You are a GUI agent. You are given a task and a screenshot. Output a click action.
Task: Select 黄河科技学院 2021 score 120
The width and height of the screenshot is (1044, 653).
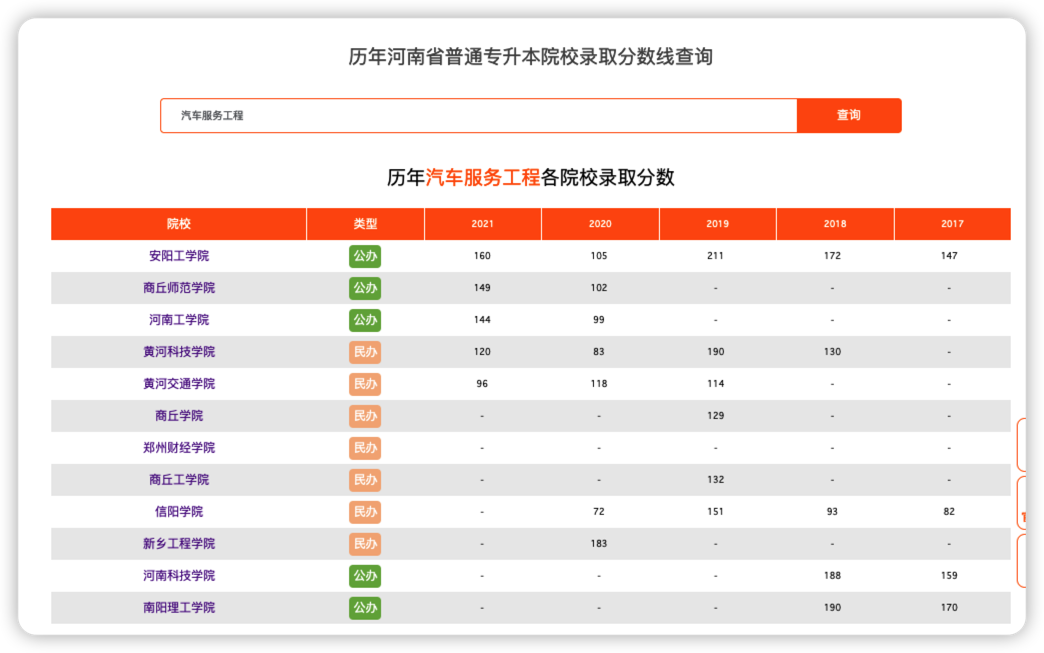click(x=482, y=351)
